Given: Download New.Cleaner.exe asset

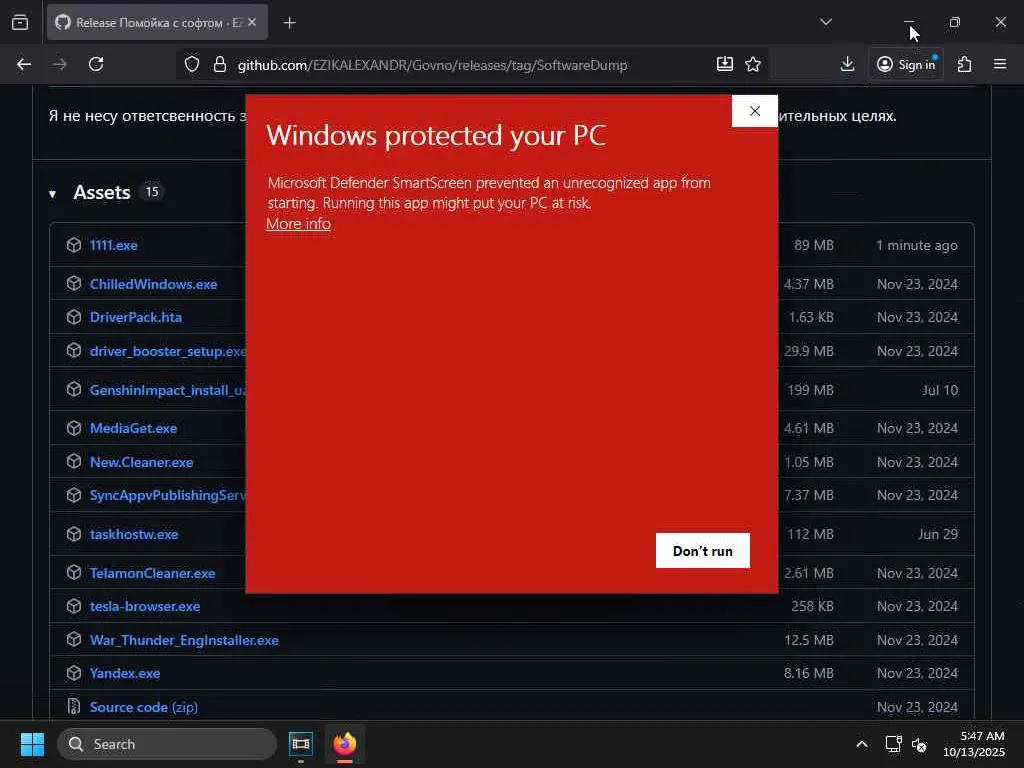Looking at the screenshot, I should tap(142, 462).
